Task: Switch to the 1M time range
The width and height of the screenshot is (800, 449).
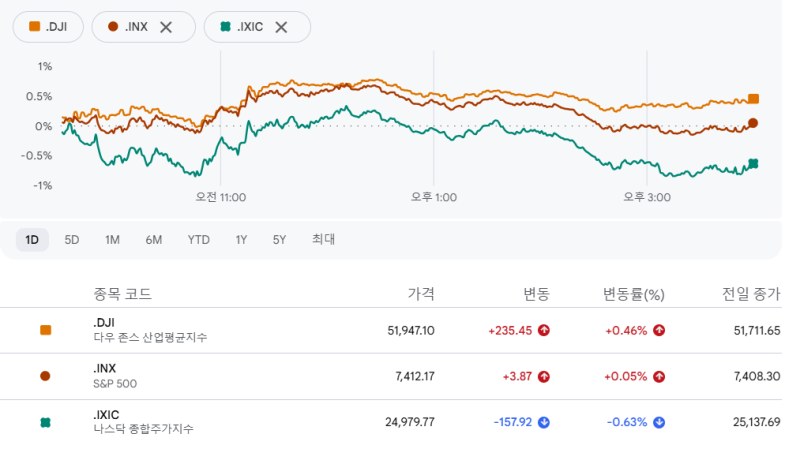Action: pyautogui.click(x=112, y=240)
